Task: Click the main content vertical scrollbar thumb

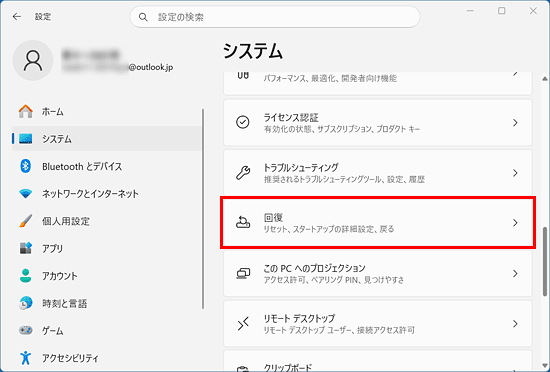Action: tap(545, 262)
